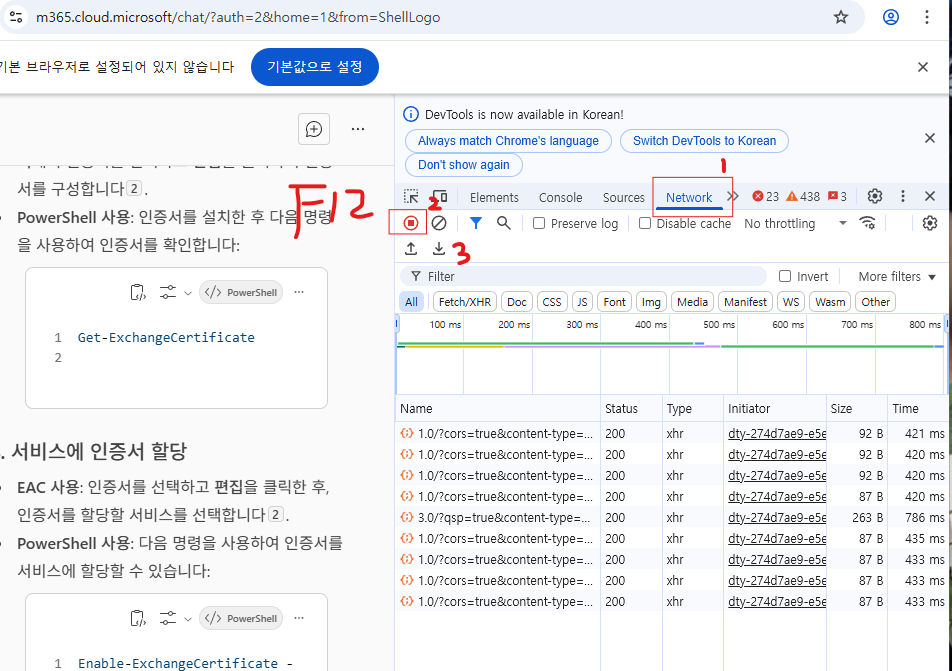Enable Disable cache checkbox

tap(645, 223)
